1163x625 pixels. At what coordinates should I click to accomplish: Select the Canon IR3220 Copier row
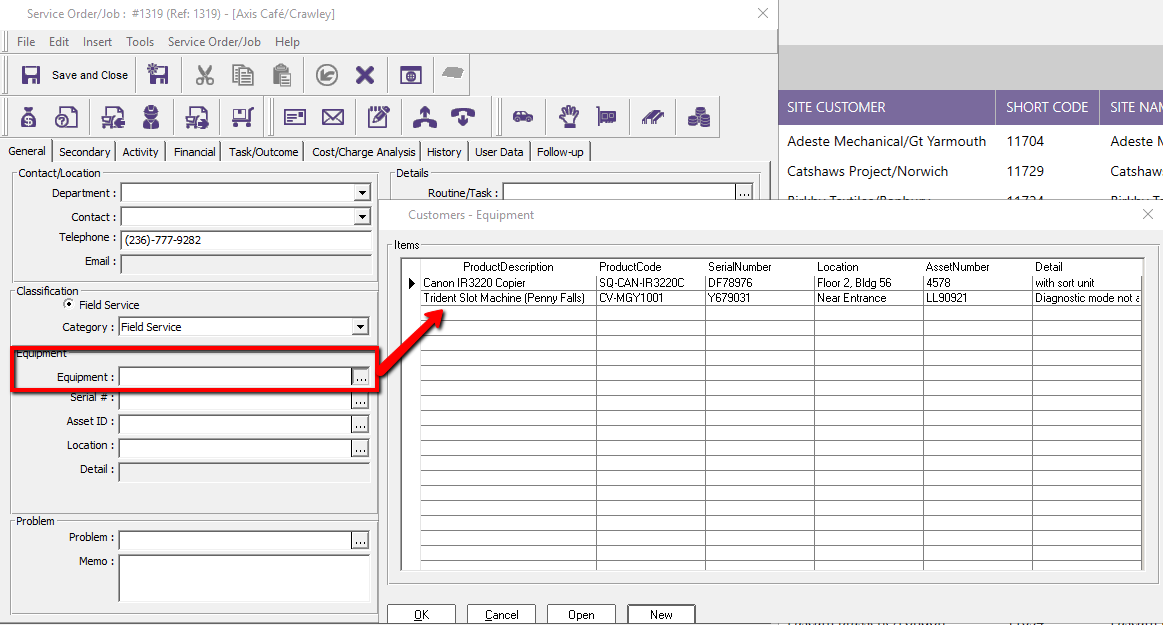(781, 282)
